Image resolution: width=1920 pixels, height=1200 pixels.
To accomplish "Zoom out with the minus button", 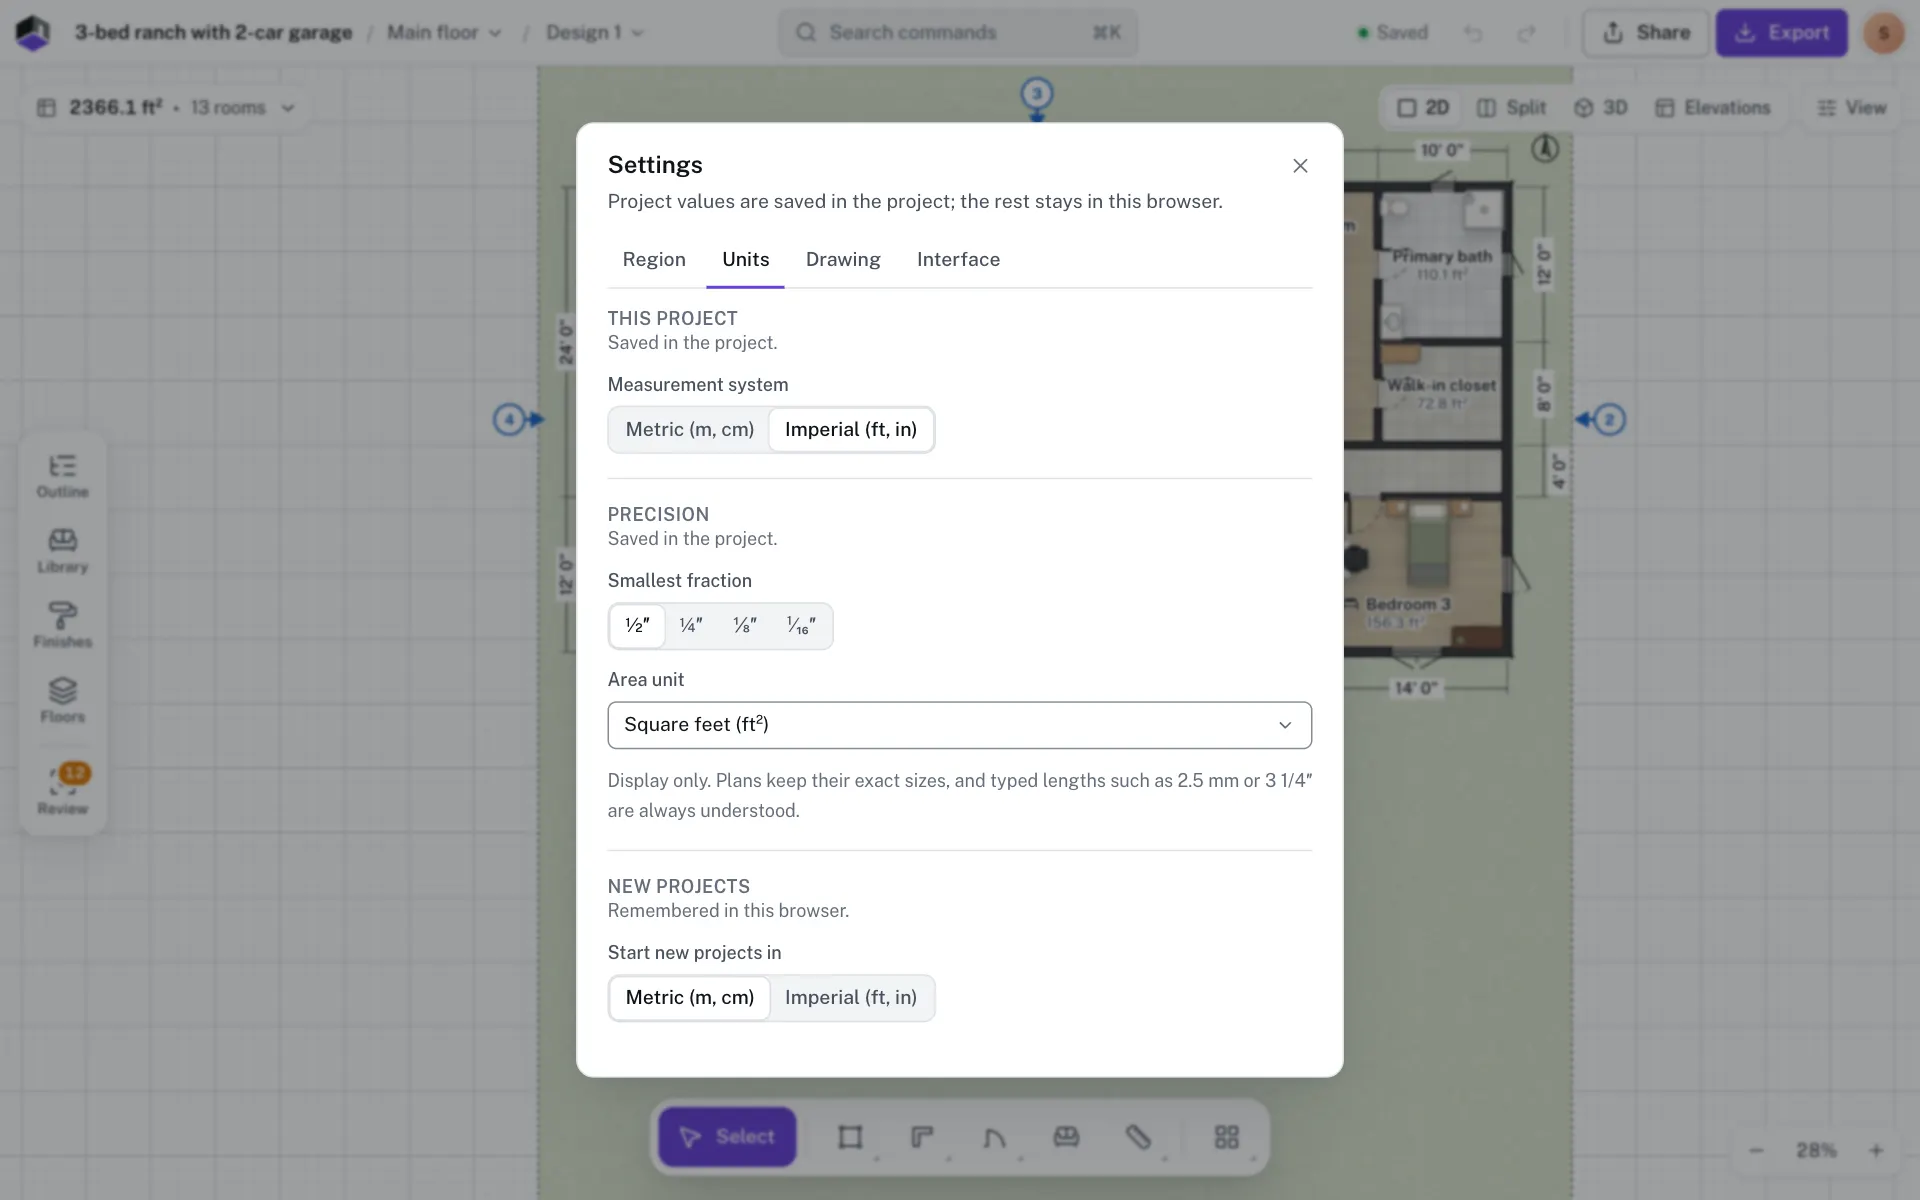I will [x=1756, y=1151].
